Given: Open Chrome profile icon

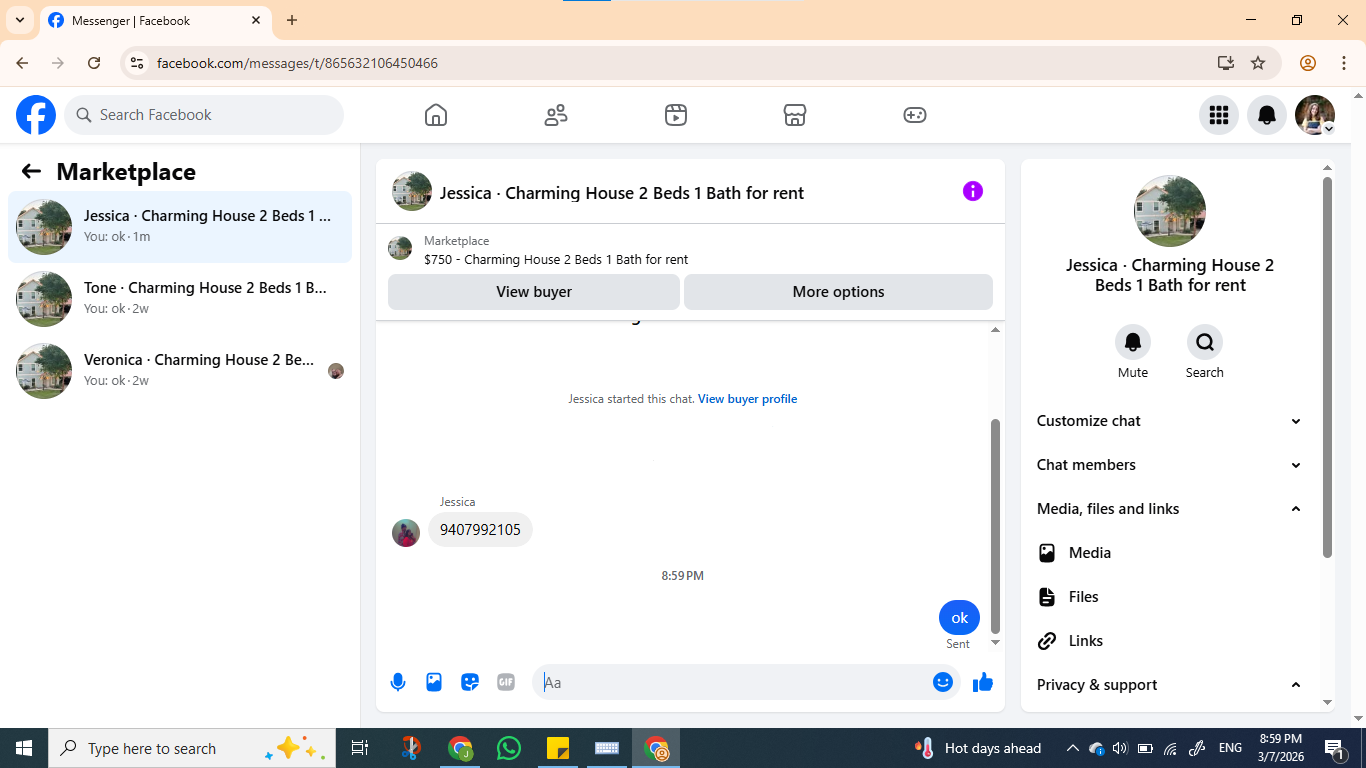Looking at the screenshot, I should [1308, 63].
